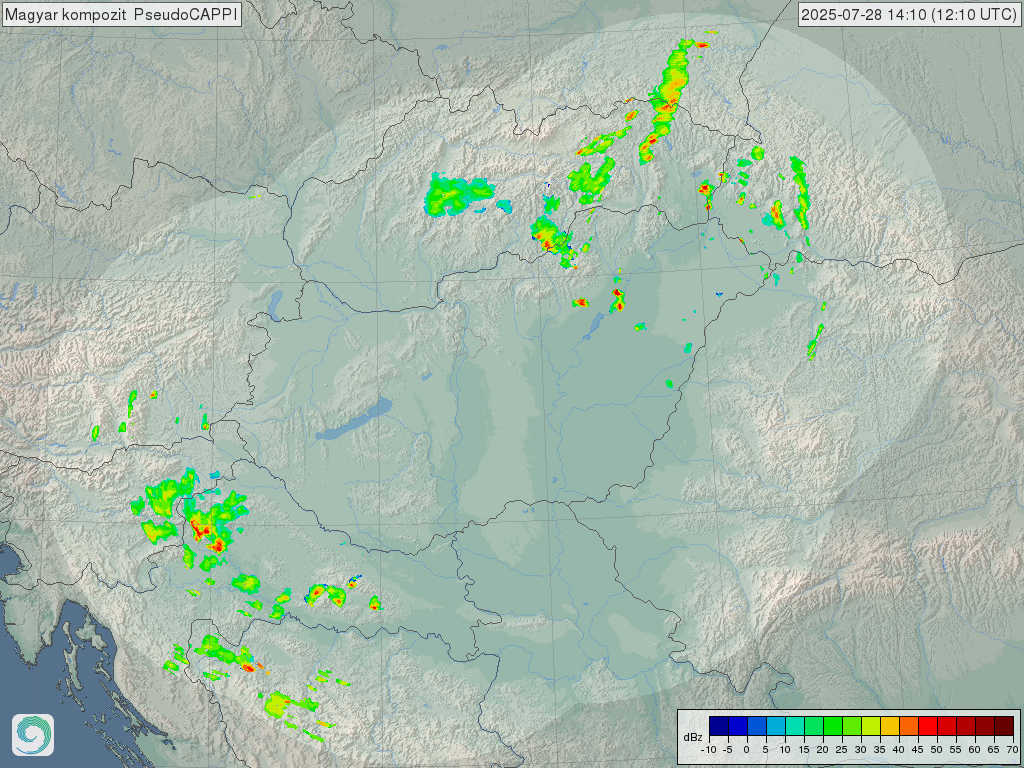Select the orange swatch between 40 and 45 dBz
This screenshot has height=768, width=1024.
tap(908, 726)
